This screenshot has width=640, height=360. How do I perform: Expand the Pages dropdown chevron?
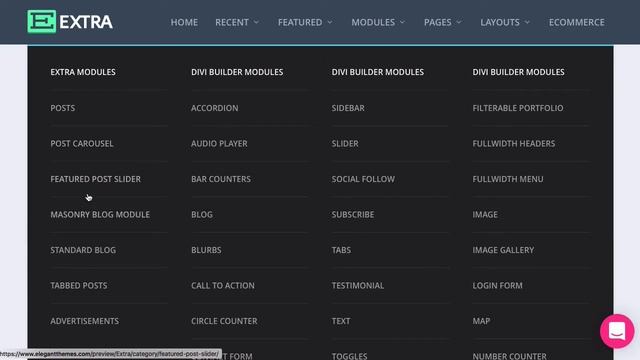click(459, 22)
